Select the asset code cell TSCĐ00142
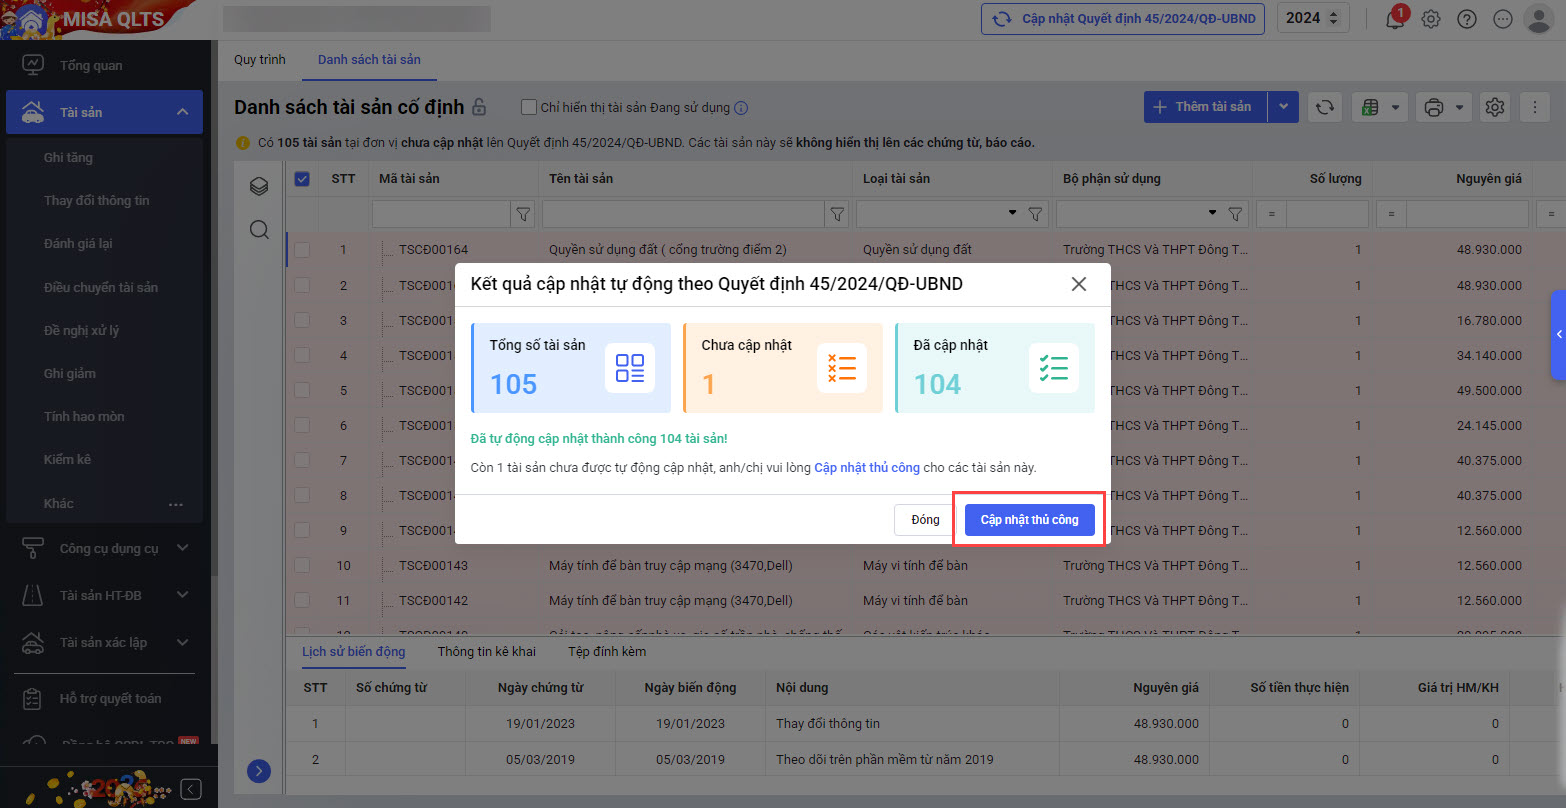 point(433,601)
